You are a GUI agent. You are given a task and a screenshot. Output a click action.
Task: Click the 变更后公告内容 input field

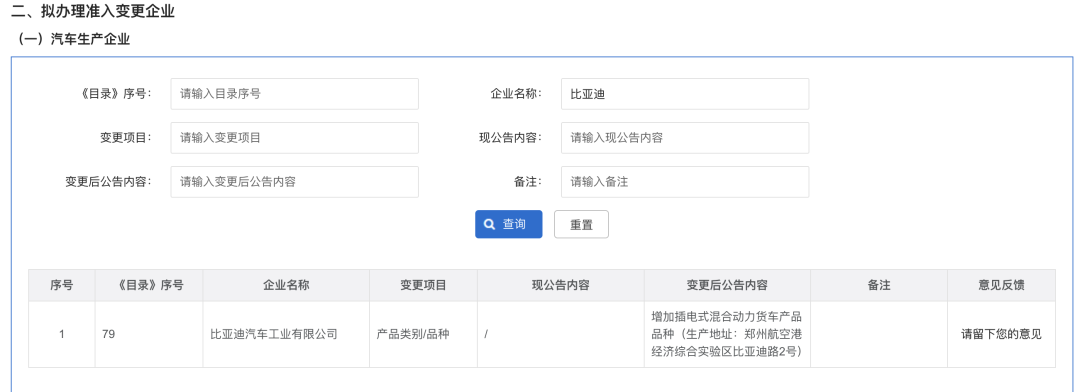295,182
